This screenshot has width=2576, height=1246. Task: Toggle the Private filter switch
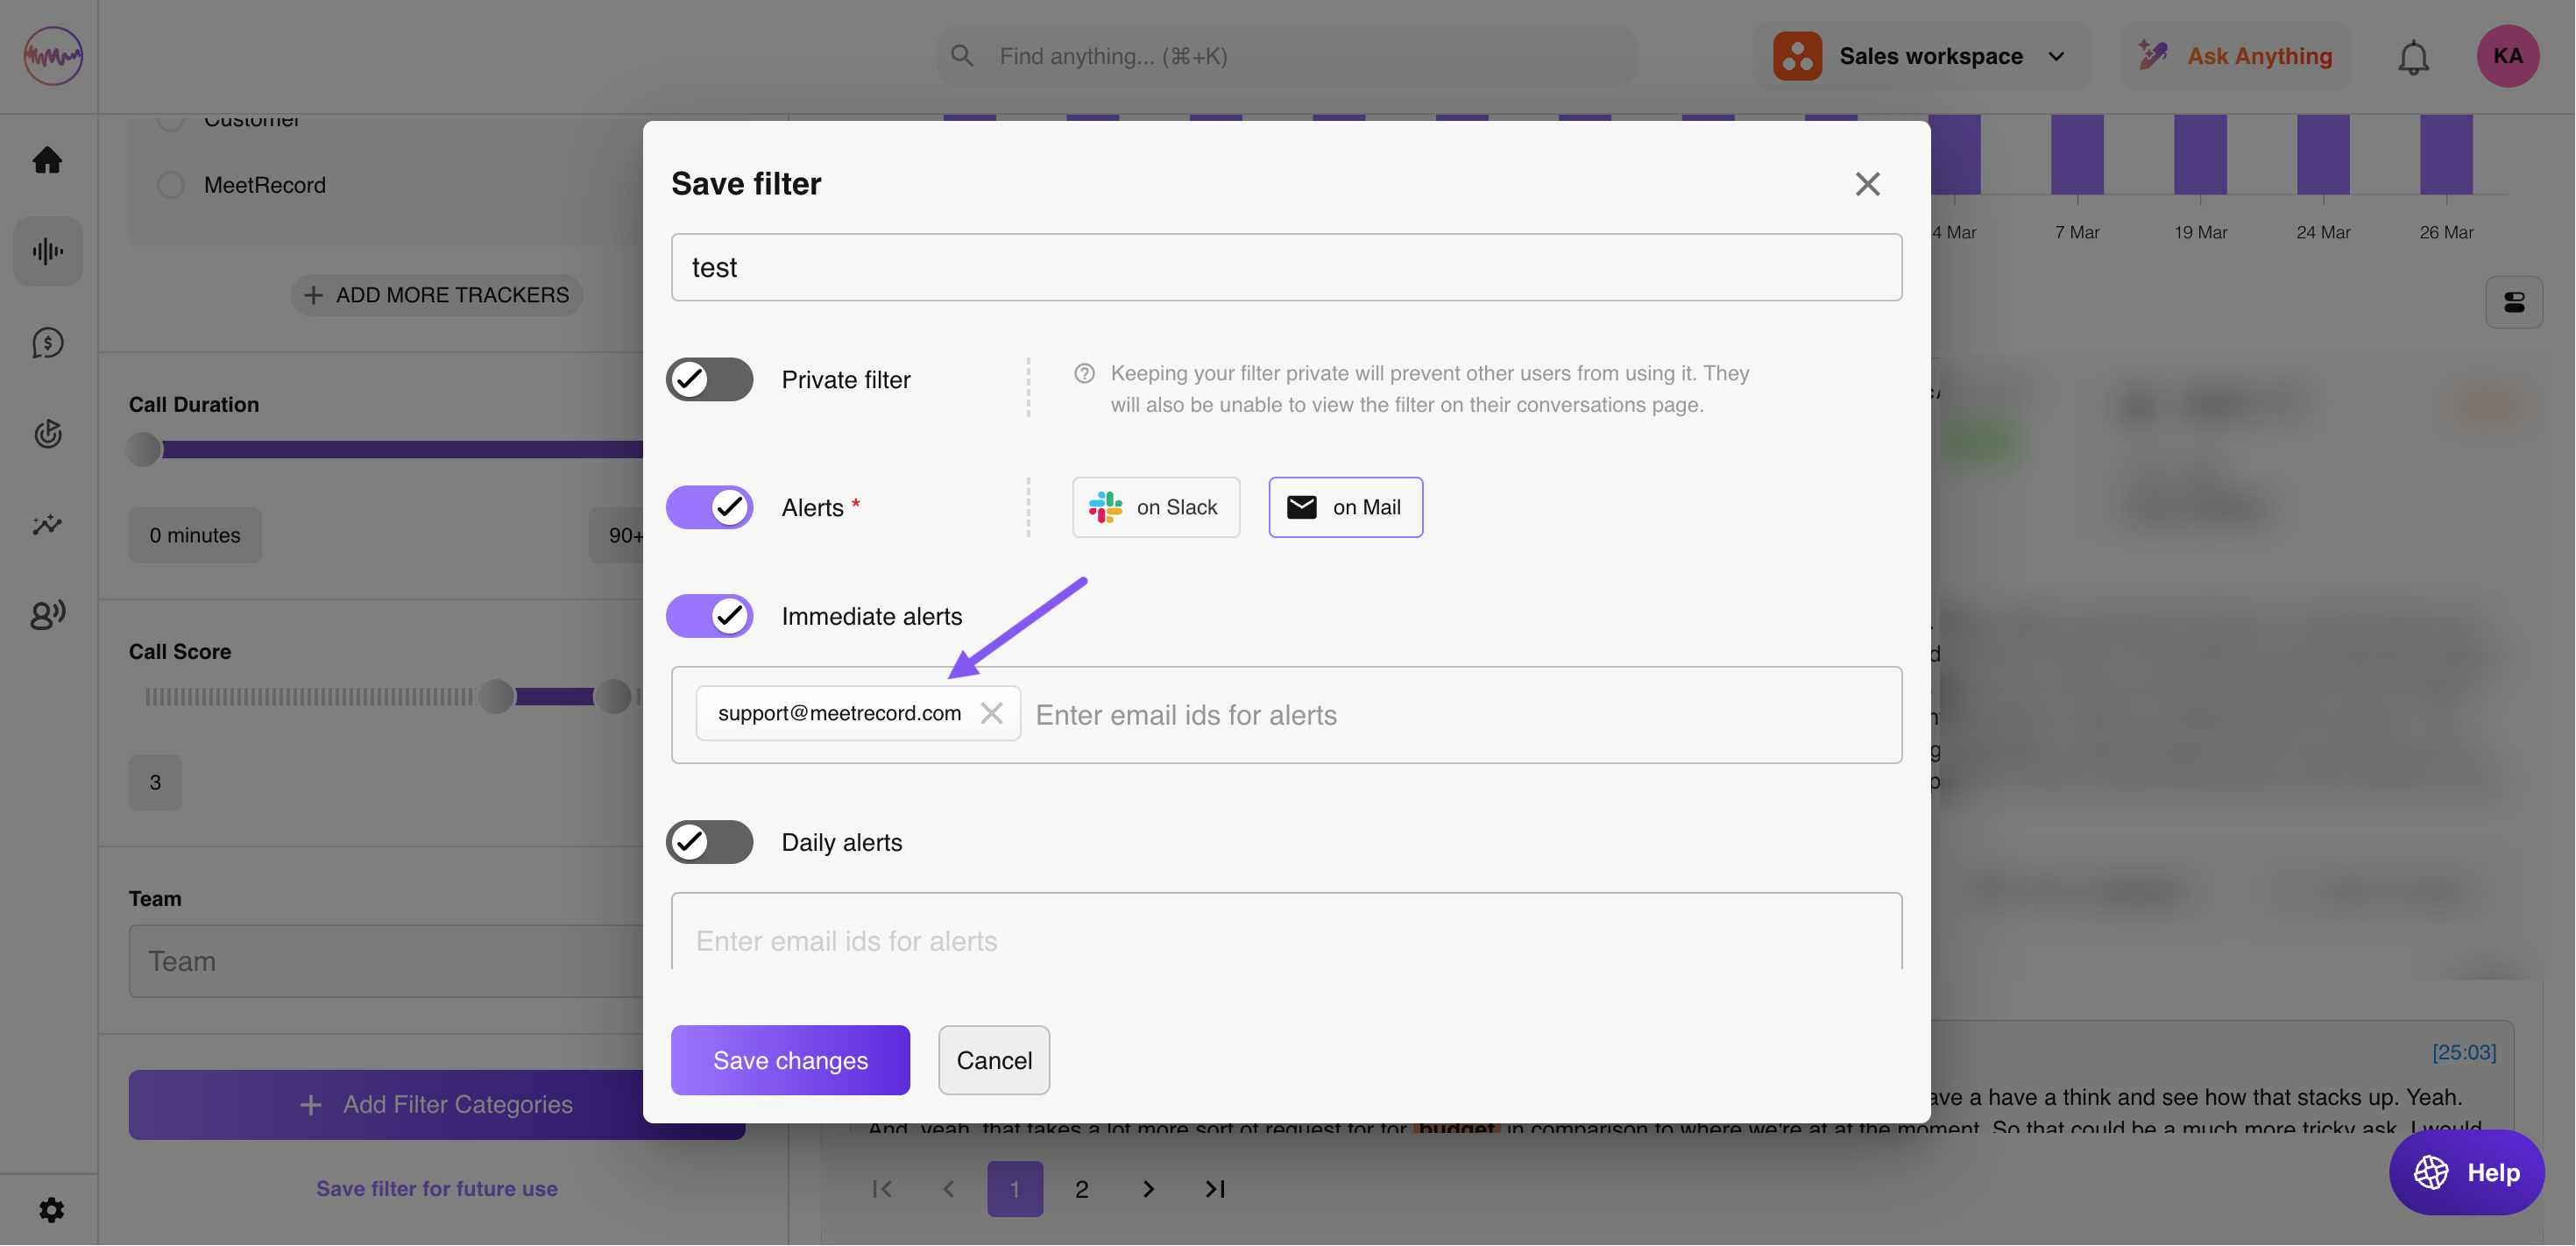[x=709, y=380]
